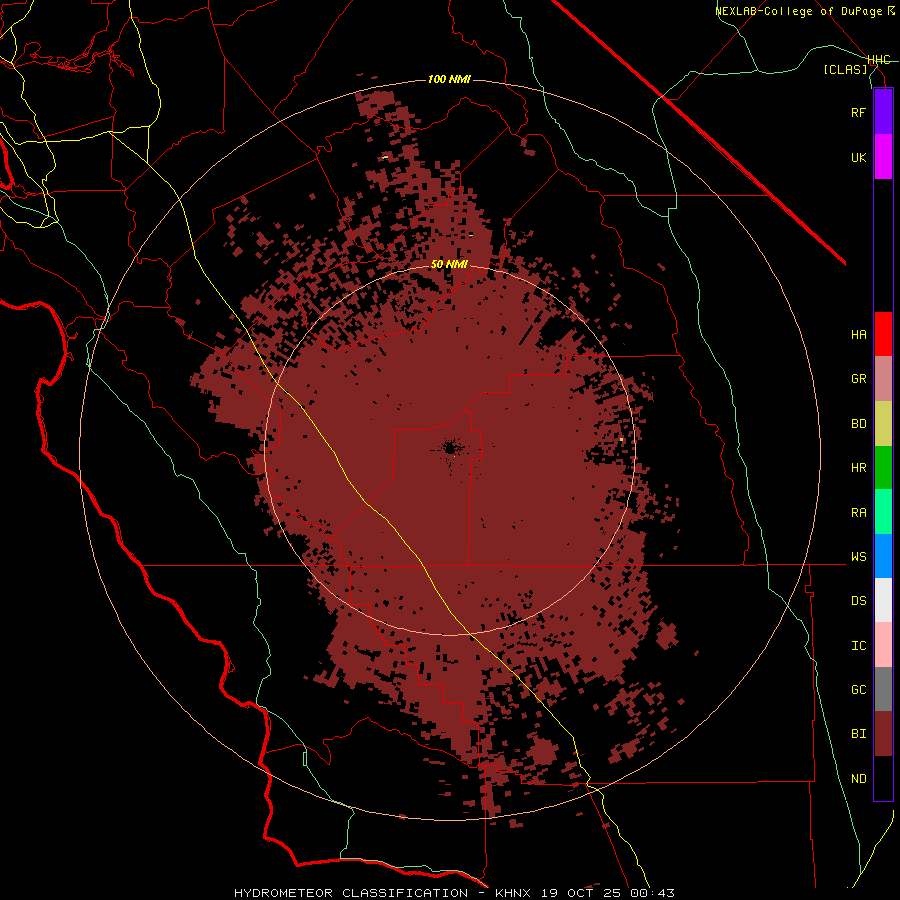Click the ND legend label
The height and width of the screenshot is (900, 900).
click(858, 779)
